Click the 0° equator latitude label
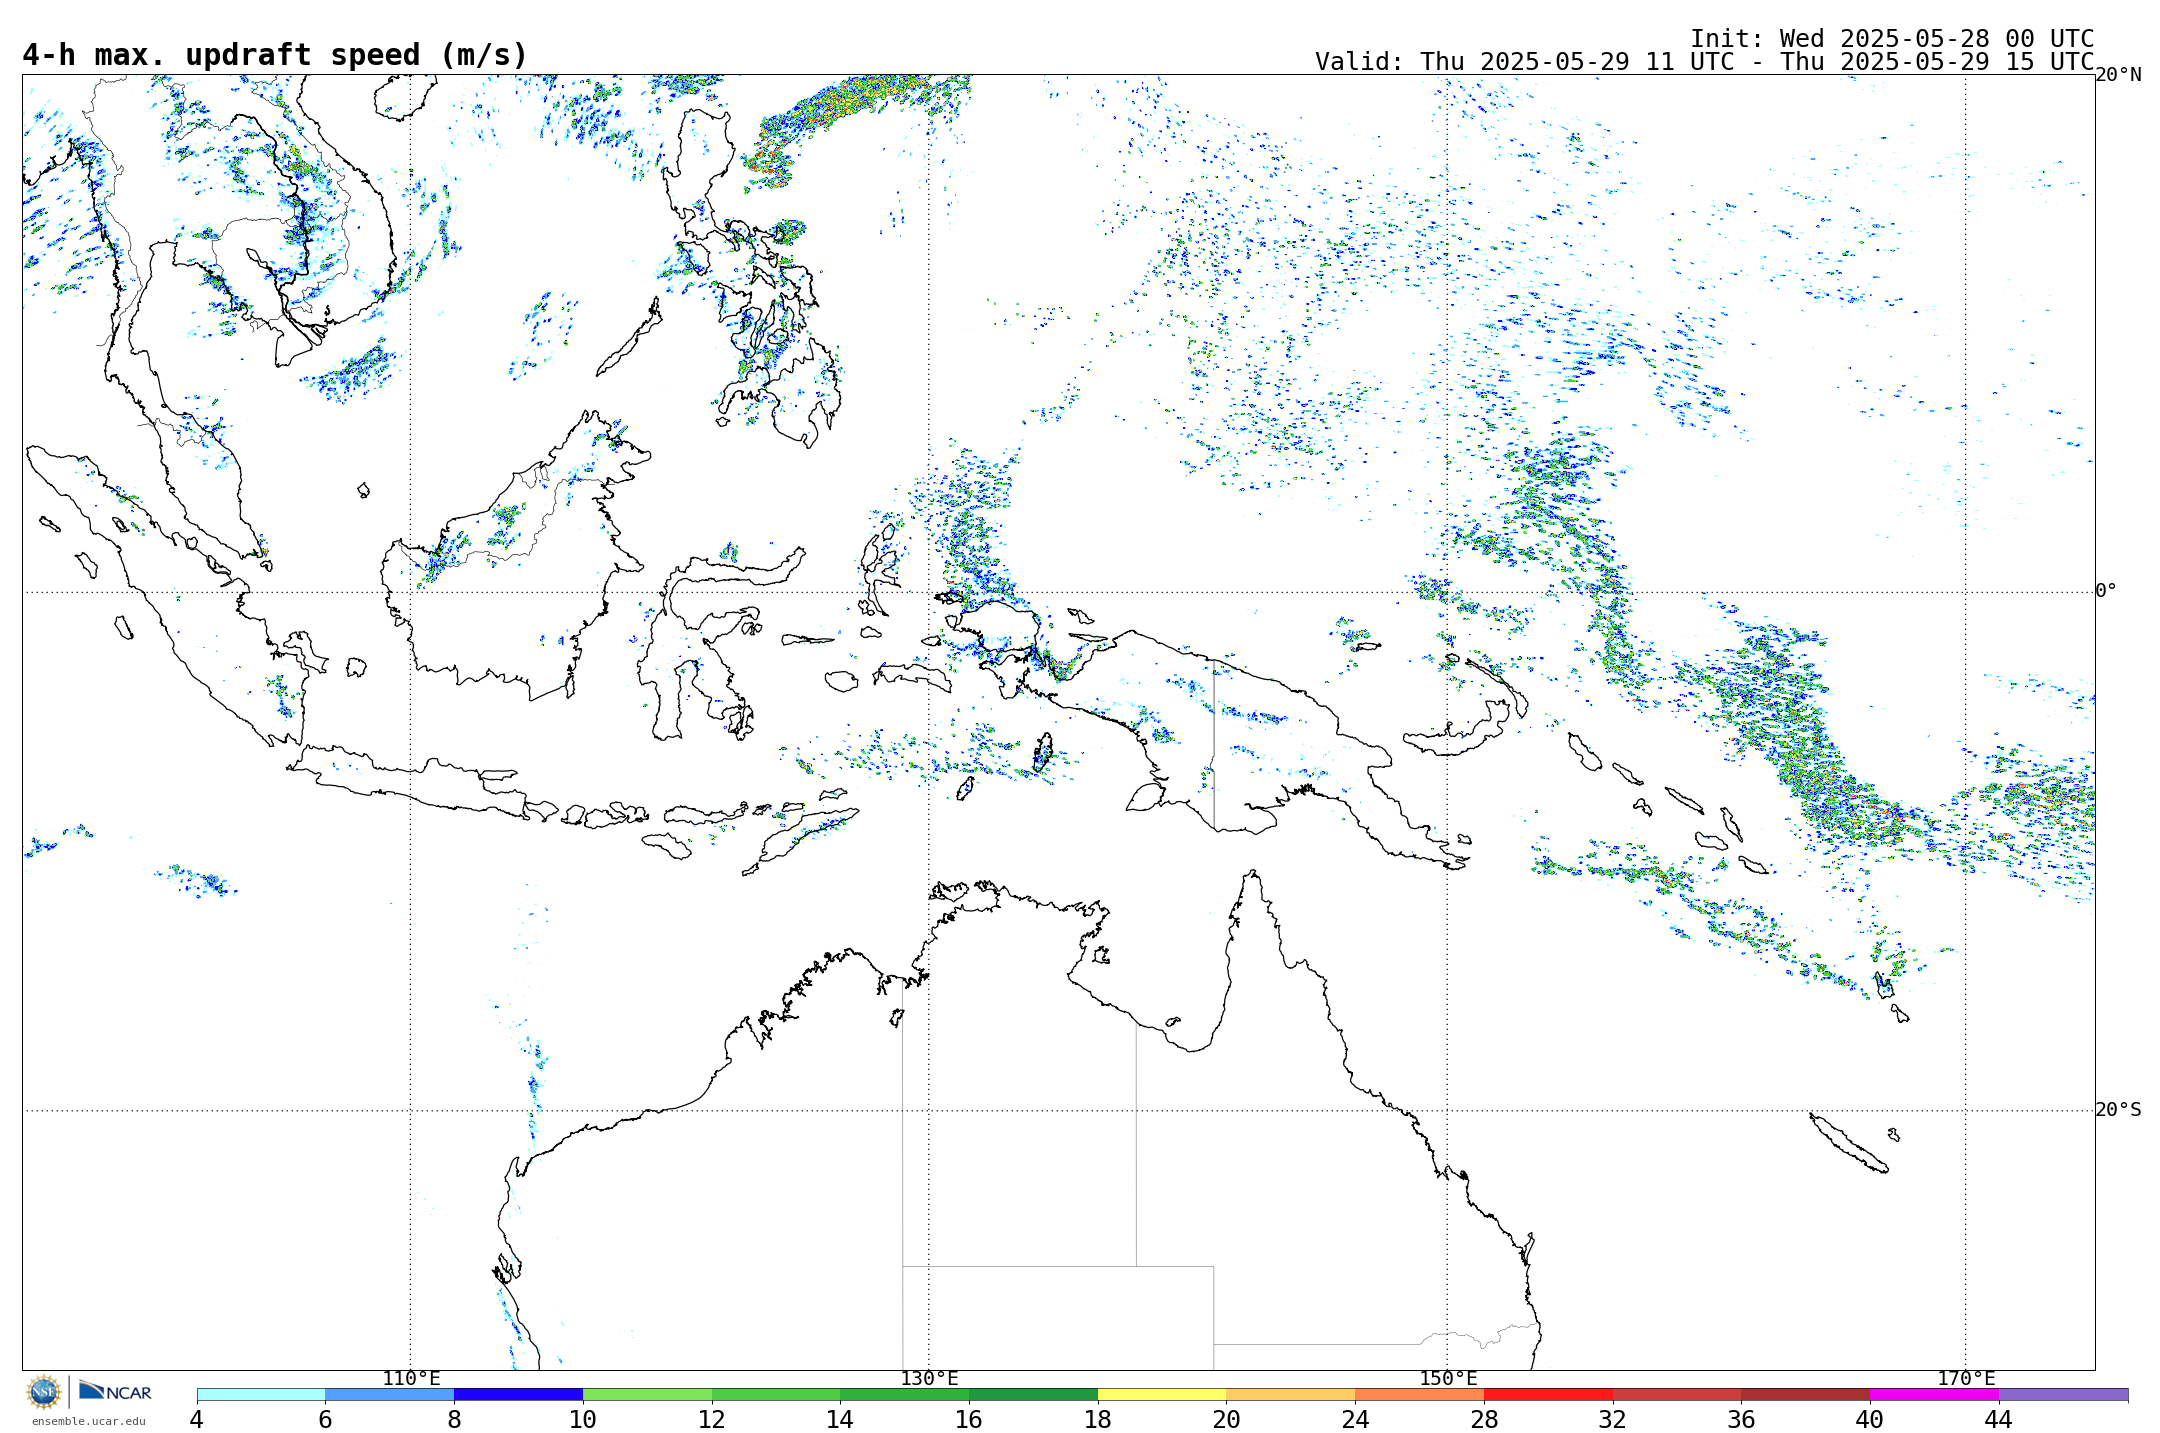Viewport: 2160px width, 1433px height. pyautogui.click(x=2106, y=591)
